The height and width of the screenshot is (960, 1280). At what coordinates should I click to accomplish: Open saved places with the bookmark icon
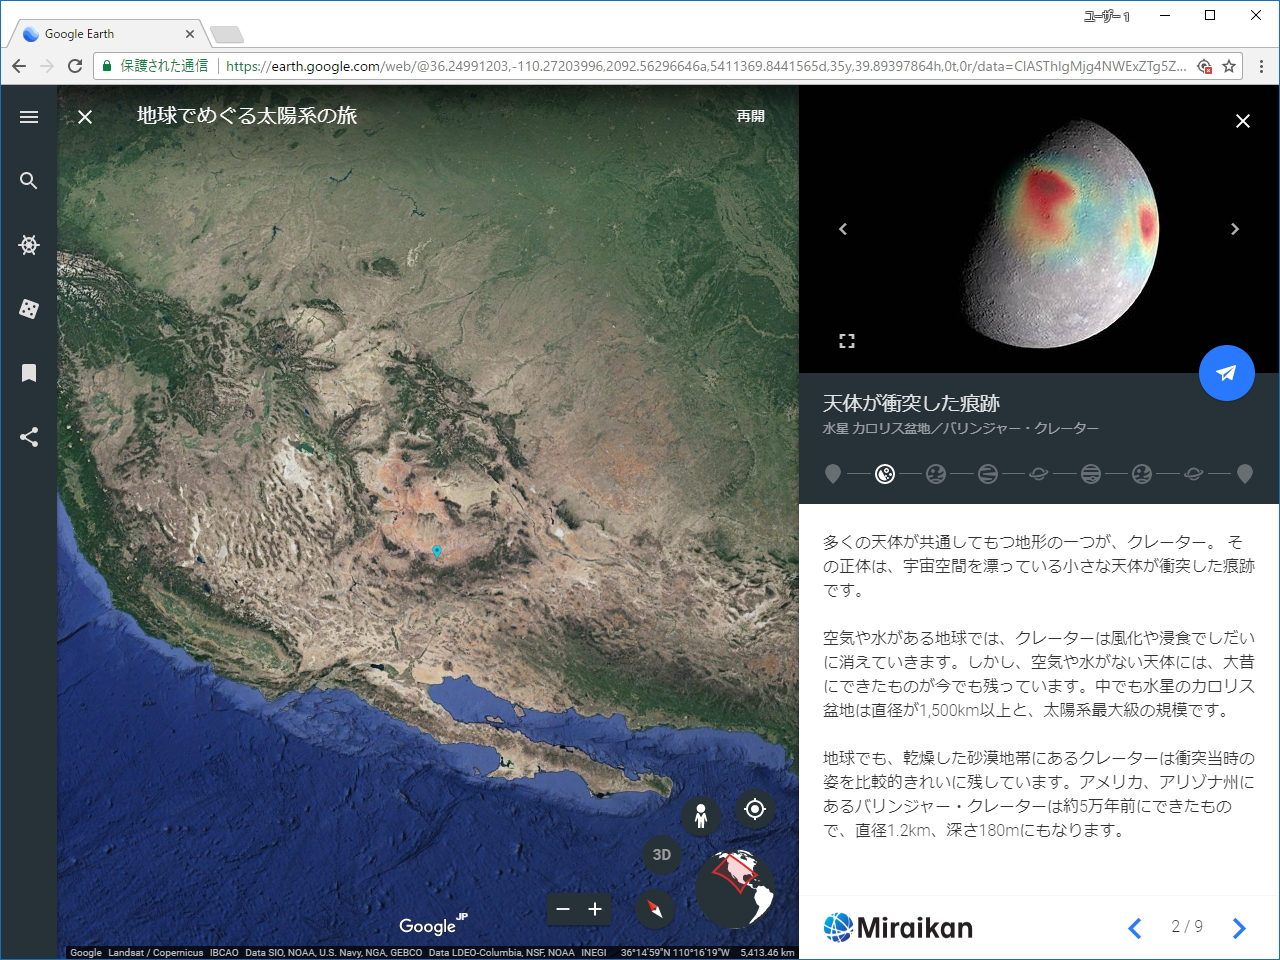(x=29, y=373)
